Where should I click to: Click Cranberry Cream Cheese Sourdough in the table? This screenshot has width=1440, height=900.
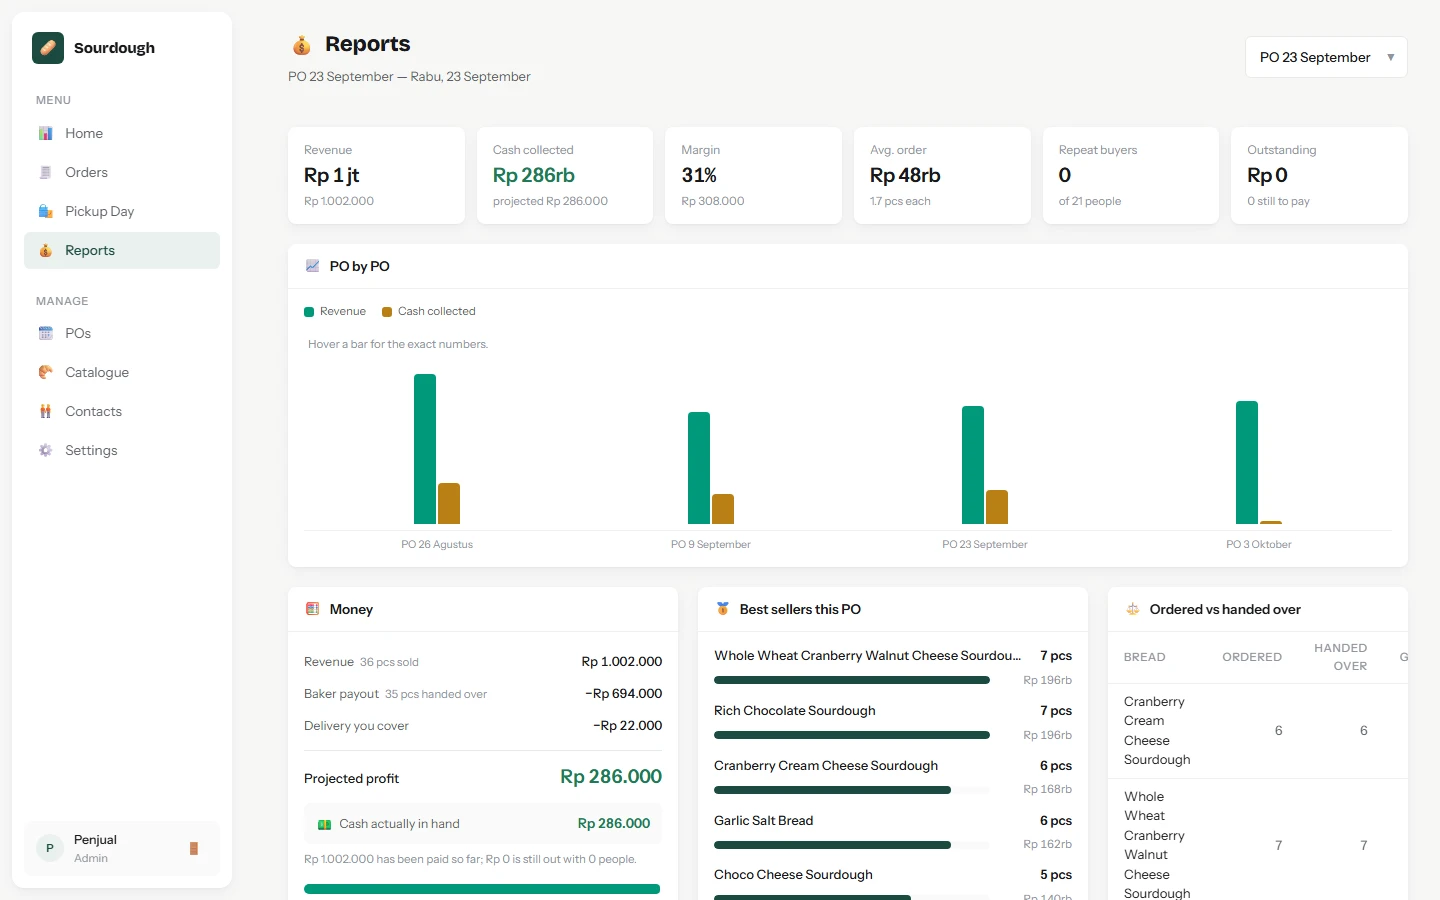[x=1157, y=731]
